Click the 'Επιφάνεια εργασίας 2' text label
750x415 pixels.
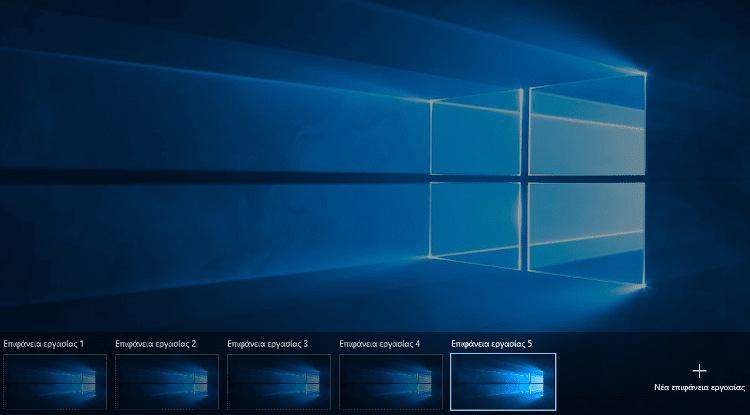156,344
